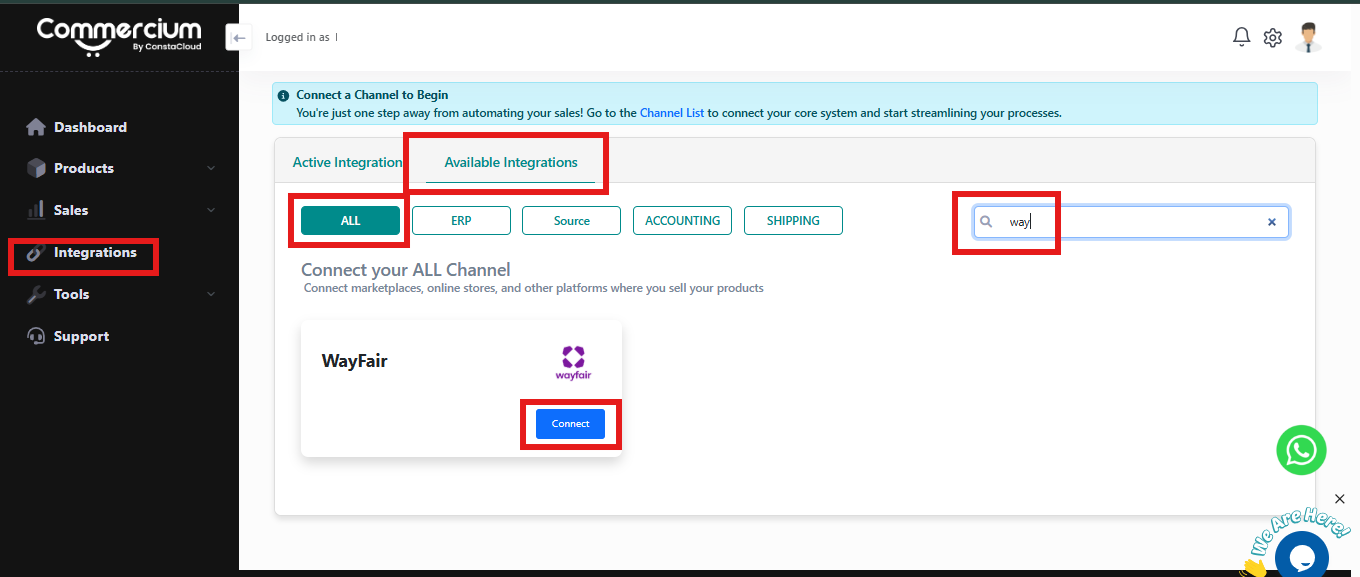
Task: Dismiss the We Are Here chat prompt
Action: (1340, 498)
